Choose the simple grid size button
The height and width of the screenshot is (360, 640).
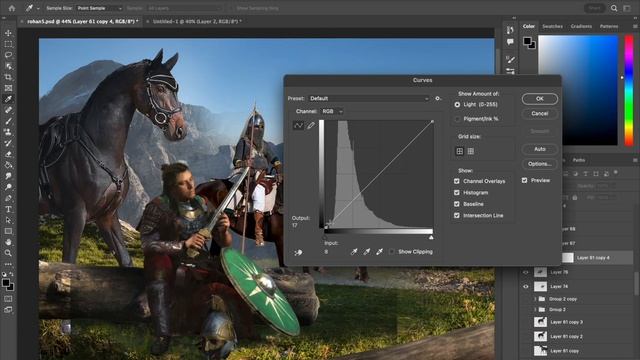460,151
